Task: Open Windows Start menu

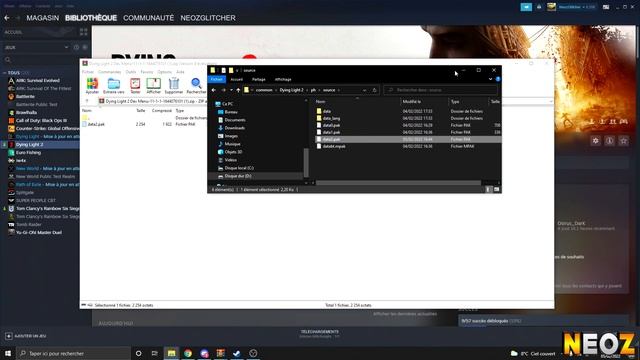Action: click(8, 353)
